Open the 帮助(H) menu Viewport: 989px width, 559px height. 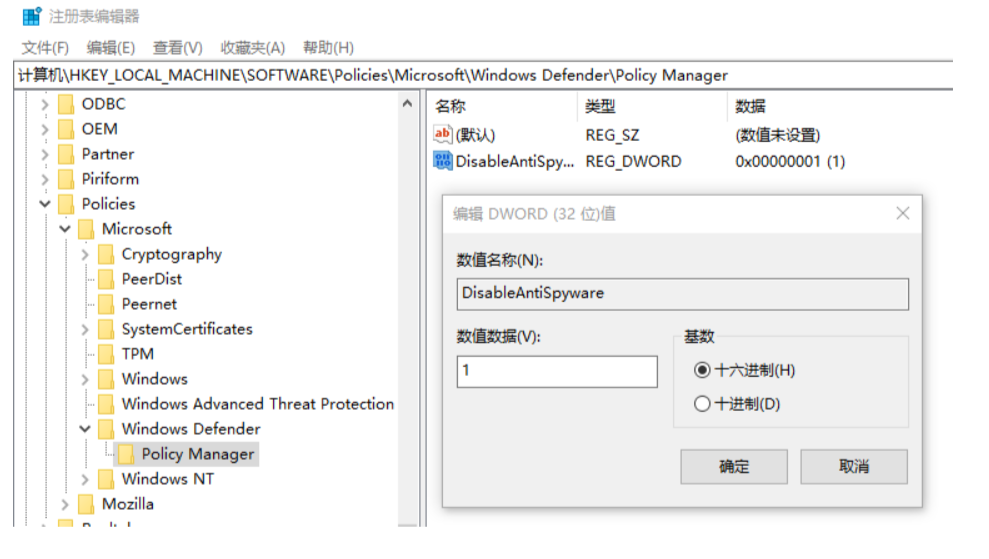(x=328, y=47)
